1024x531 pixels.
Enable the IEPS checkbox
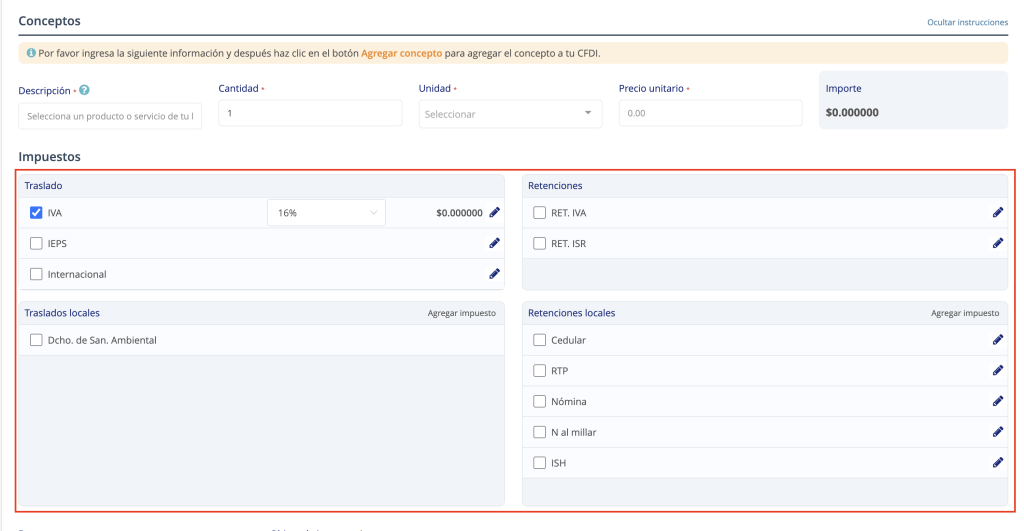(36, 244)
